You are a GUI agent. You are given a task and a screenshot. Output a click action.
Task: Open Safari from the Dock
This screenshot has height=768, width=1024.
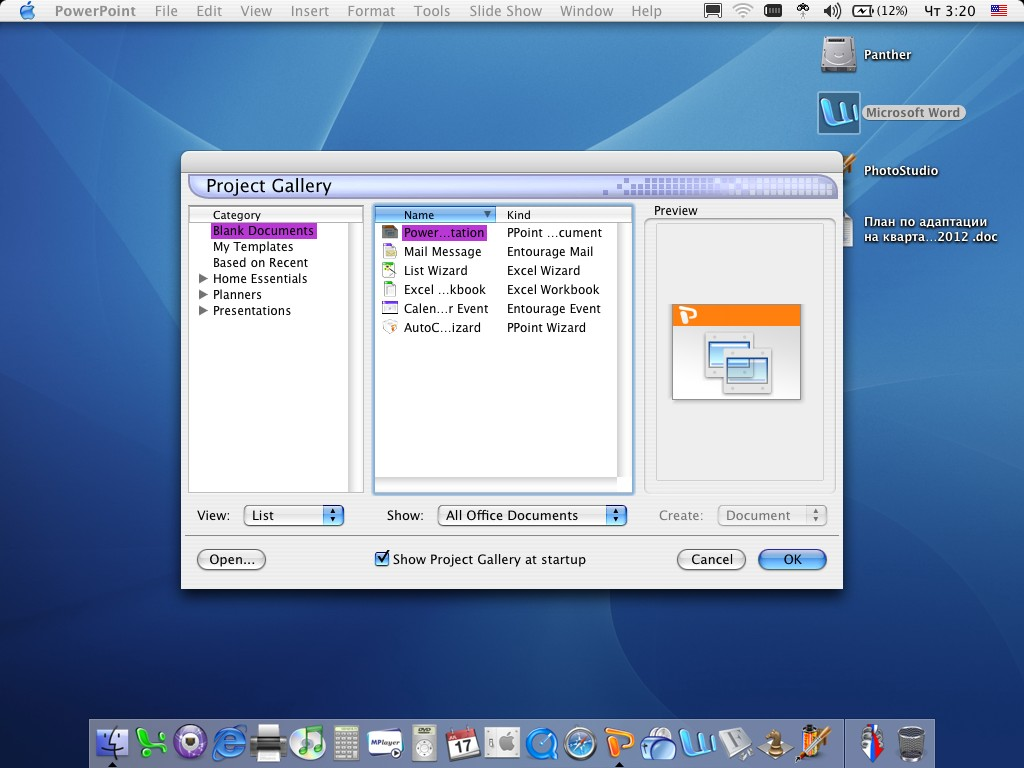pyautogui.click(x=580, y=743)
